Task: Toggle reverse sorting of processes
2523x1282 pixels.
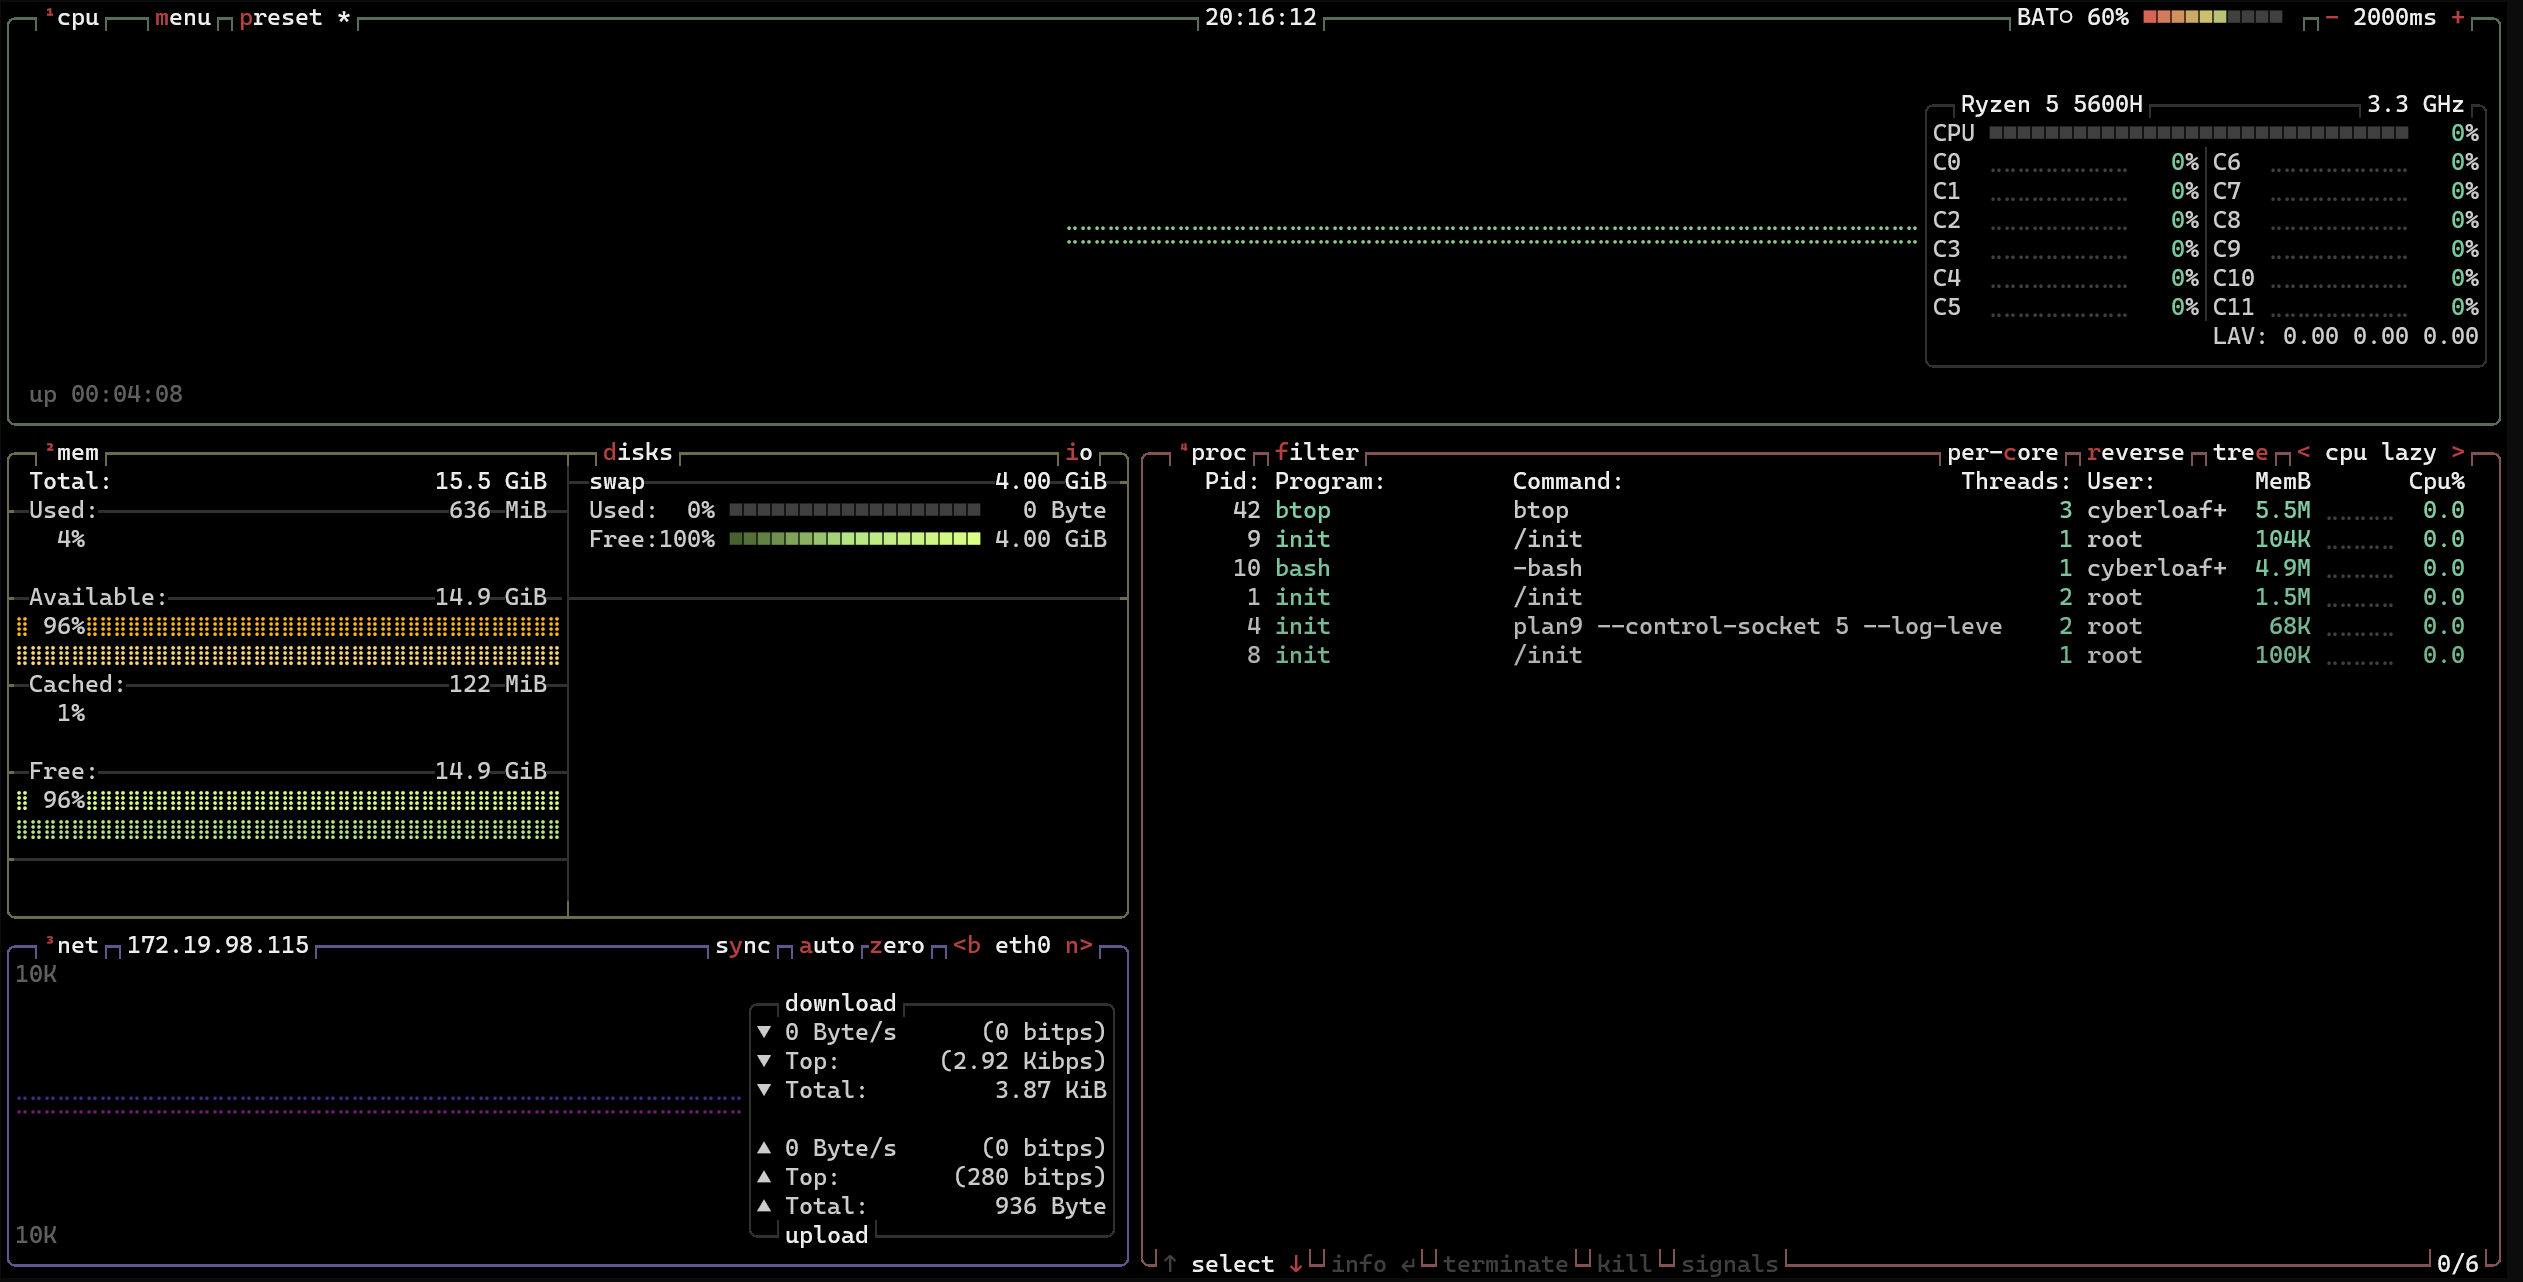Action: click(x=2134, y=453)
